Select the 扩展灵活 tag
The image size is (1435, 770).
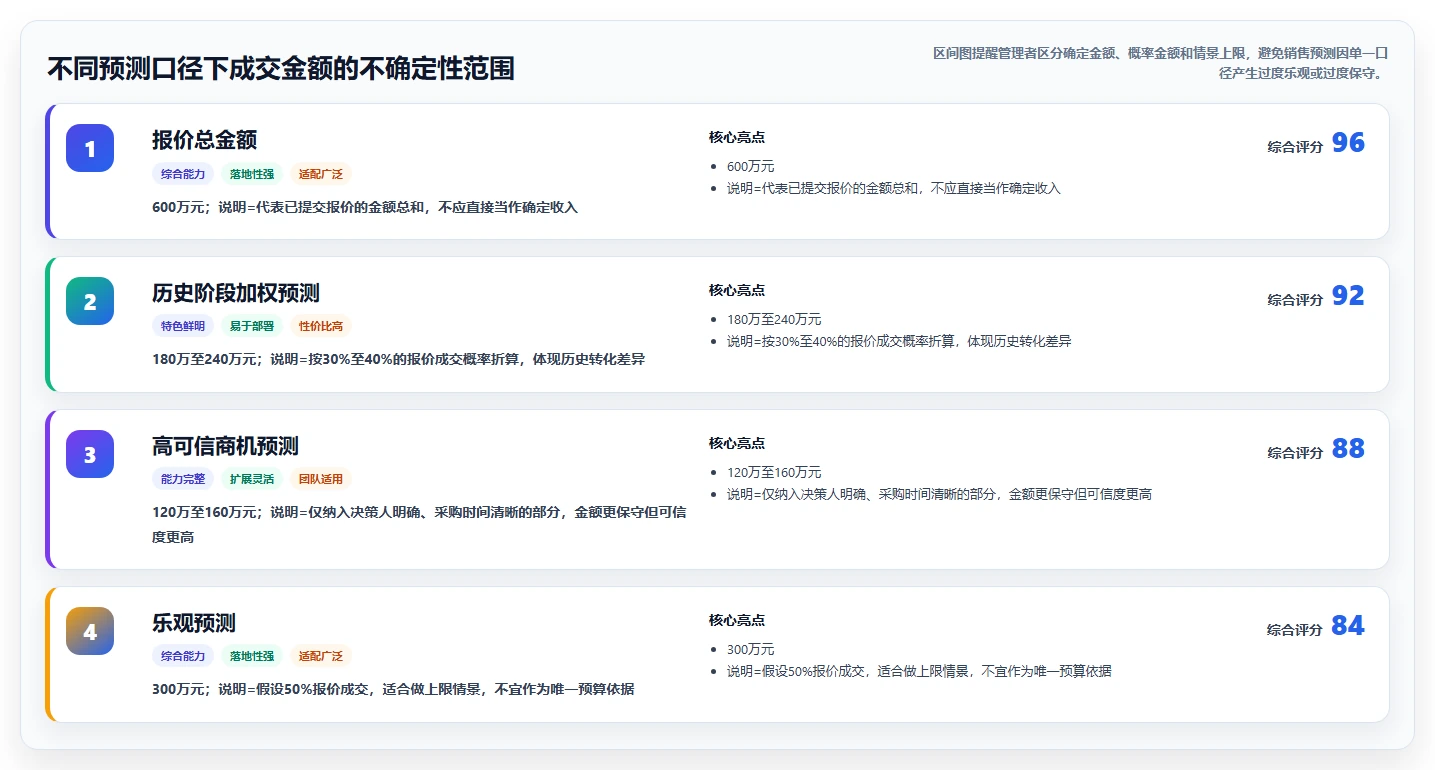252,479
